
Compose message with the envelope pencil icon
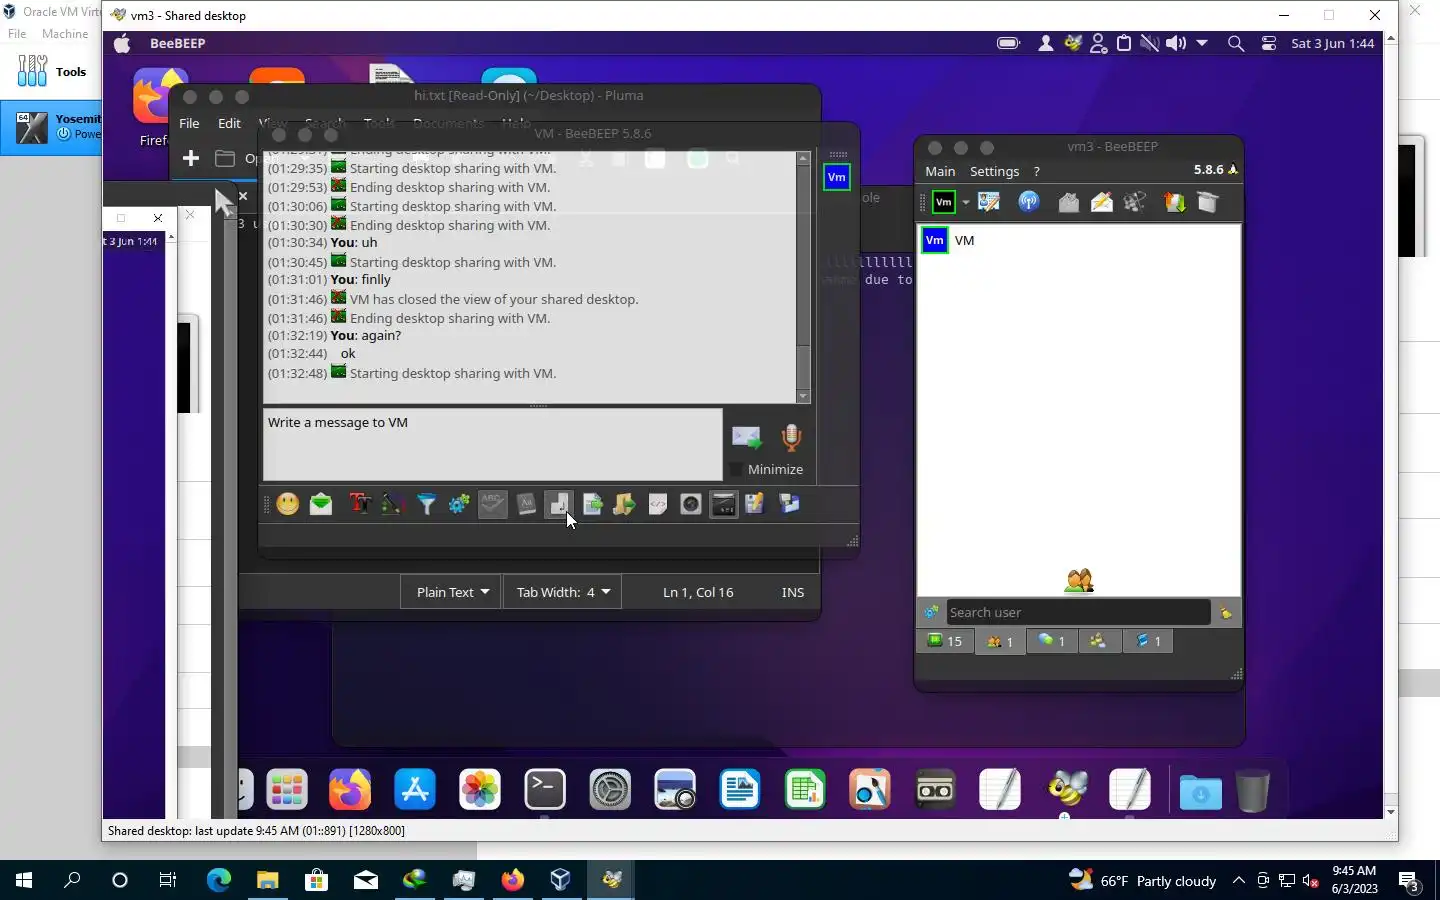pos(1101,202)
